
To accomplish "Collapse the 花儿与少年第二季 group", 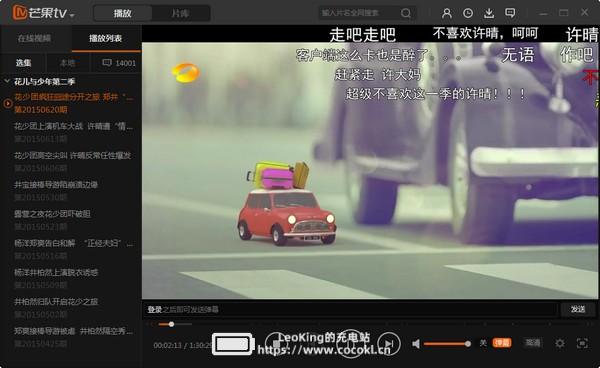I will (x=7, y=81).
